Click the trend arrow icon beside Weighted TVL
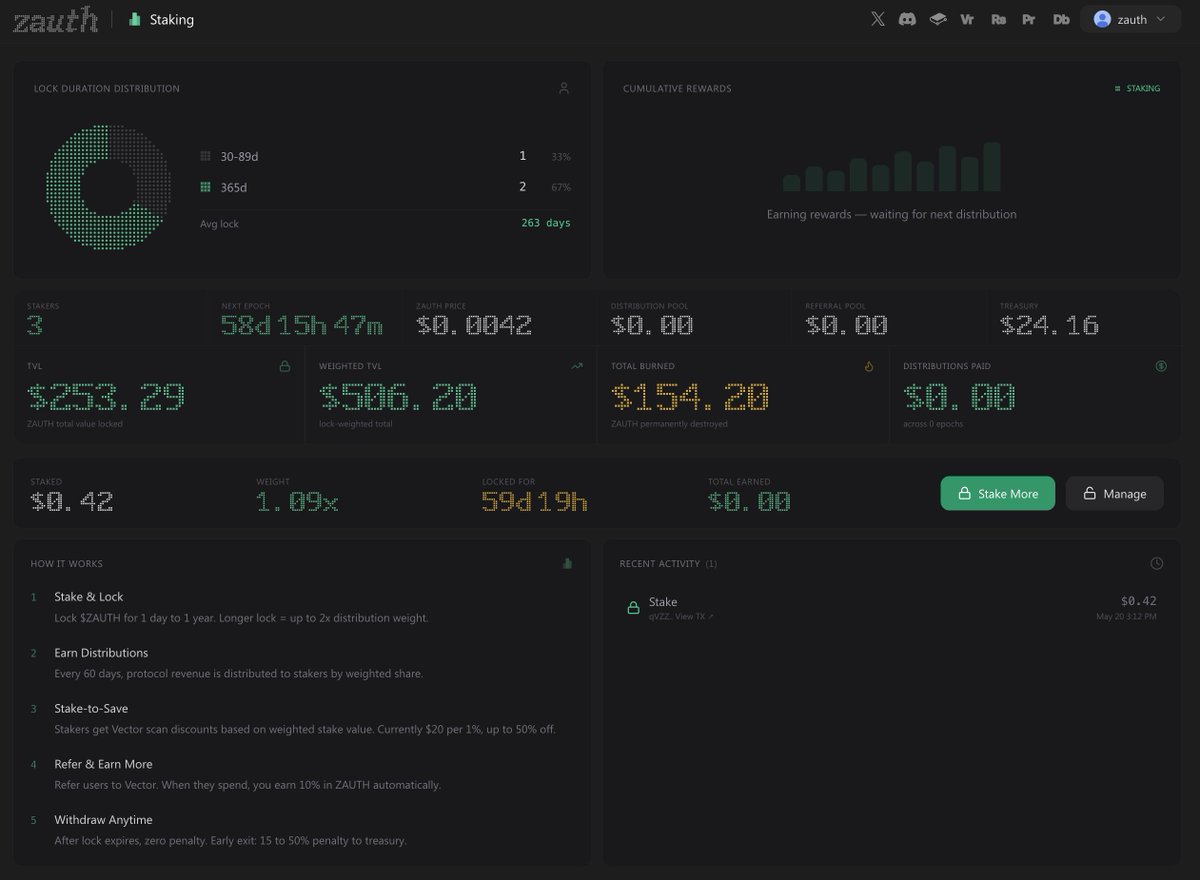This screenshot has width=1200, height=880. pyautogui.click(x=577, y=367)
